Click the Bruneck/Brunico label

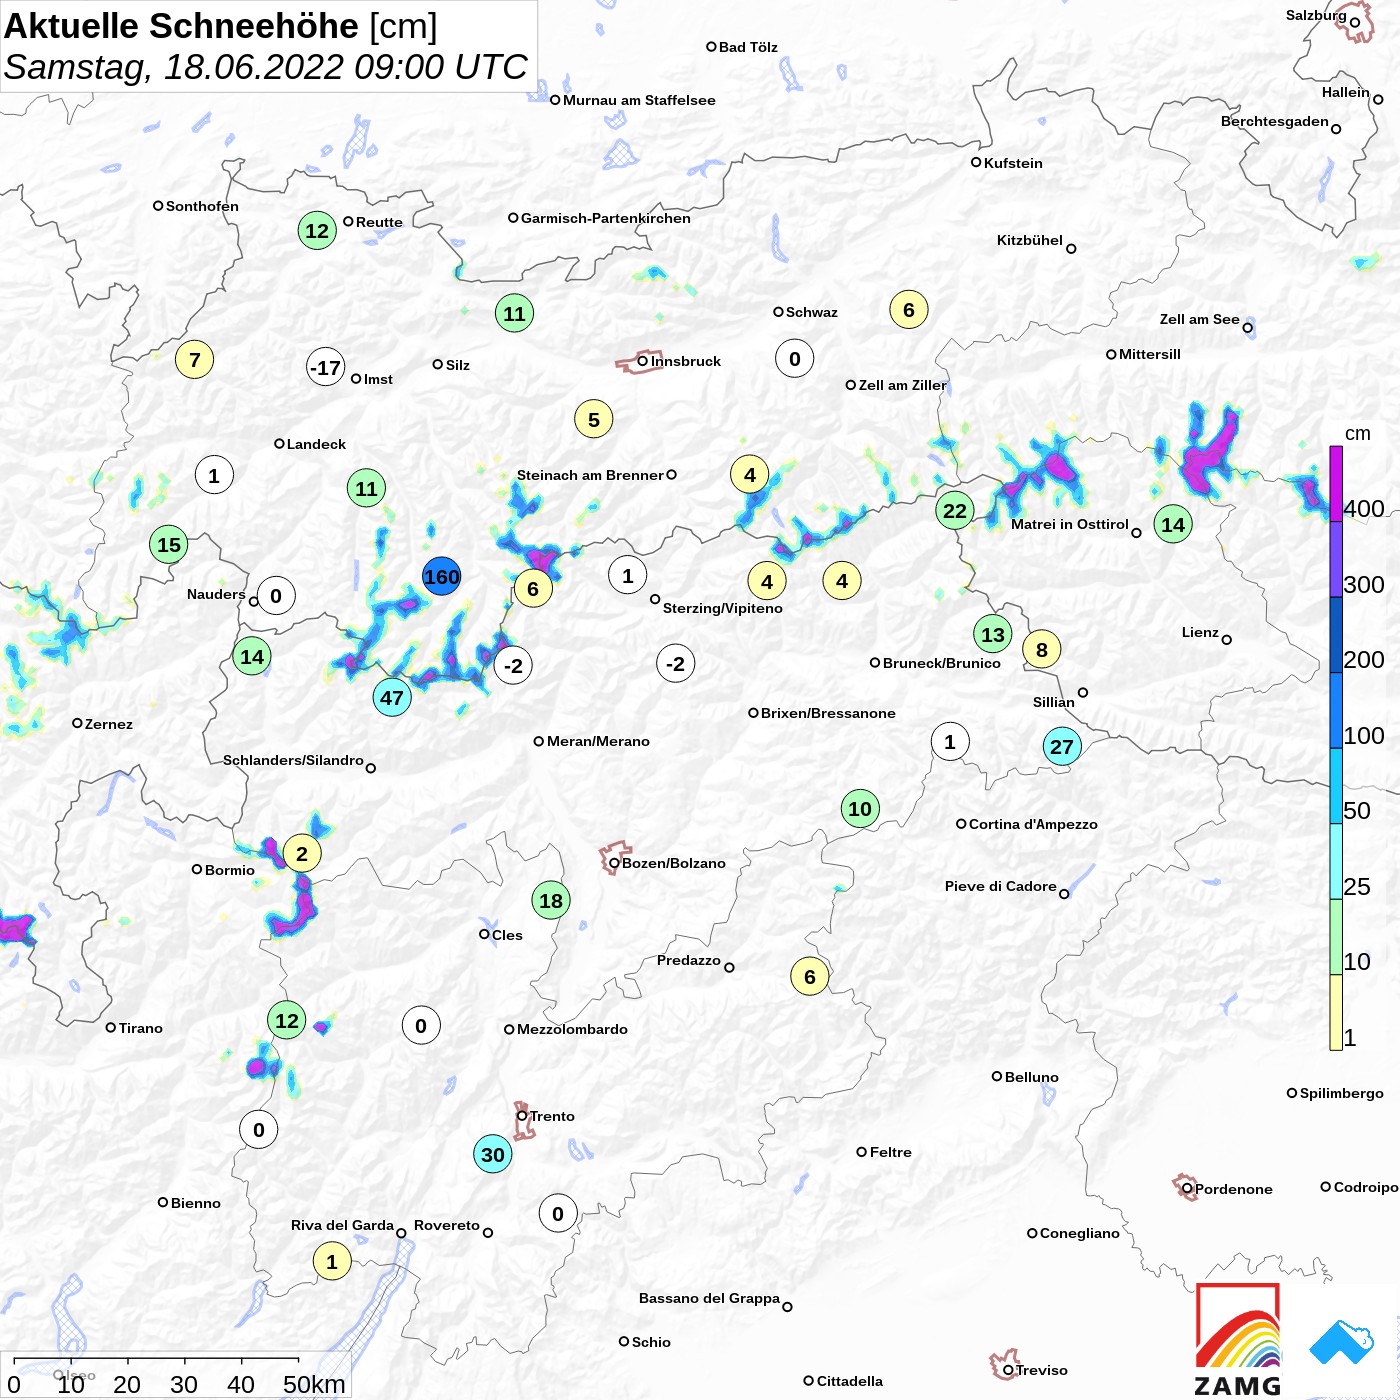coord(941,663)
